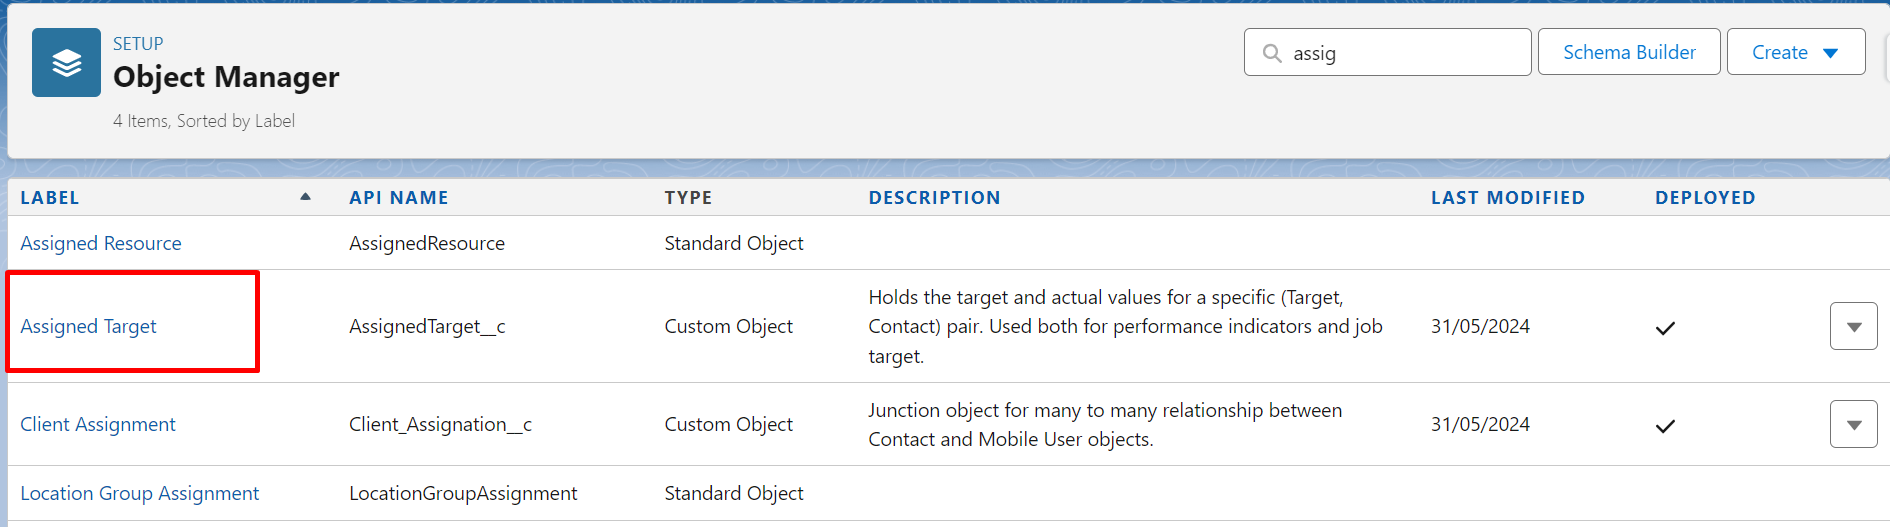Open the Schema Builder
This screenshot has height=527, width=1890.
(1628, 52)
